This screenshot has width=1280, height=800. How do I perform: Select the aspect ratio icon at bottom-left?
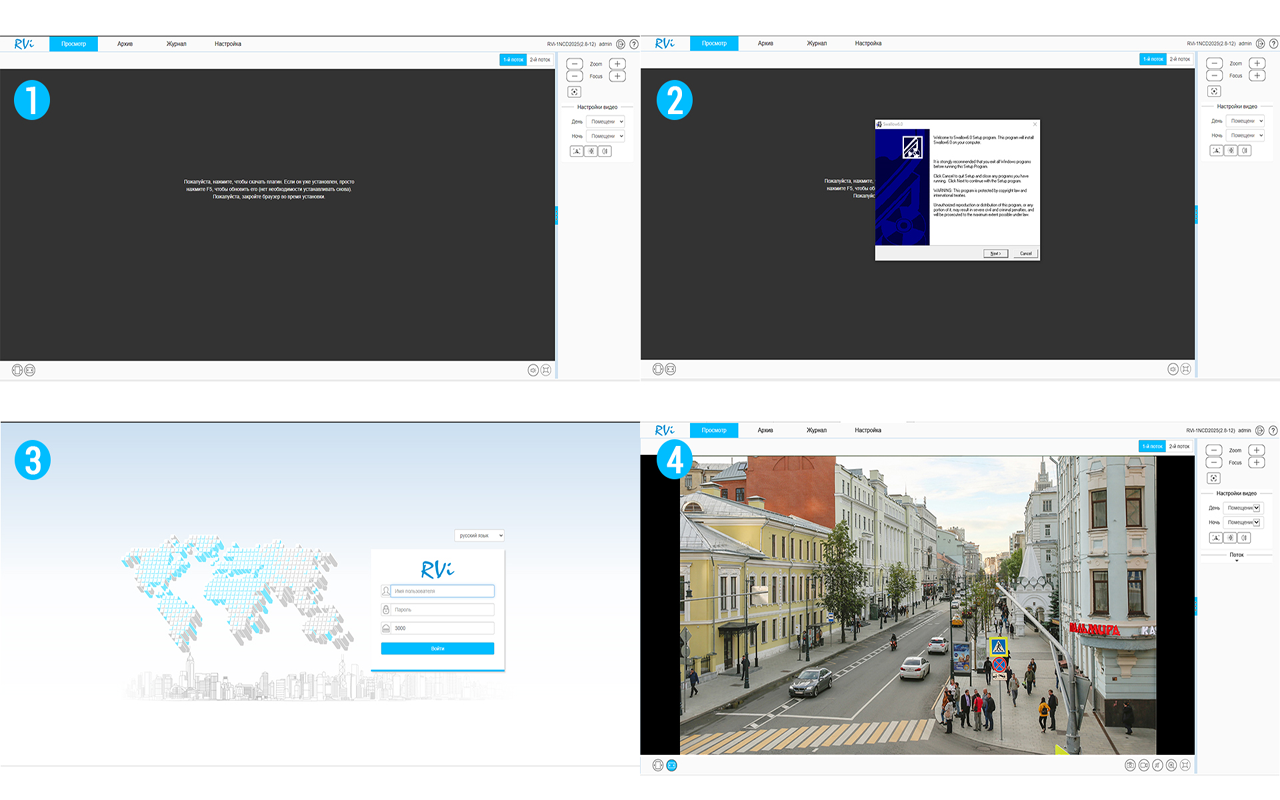658,764
